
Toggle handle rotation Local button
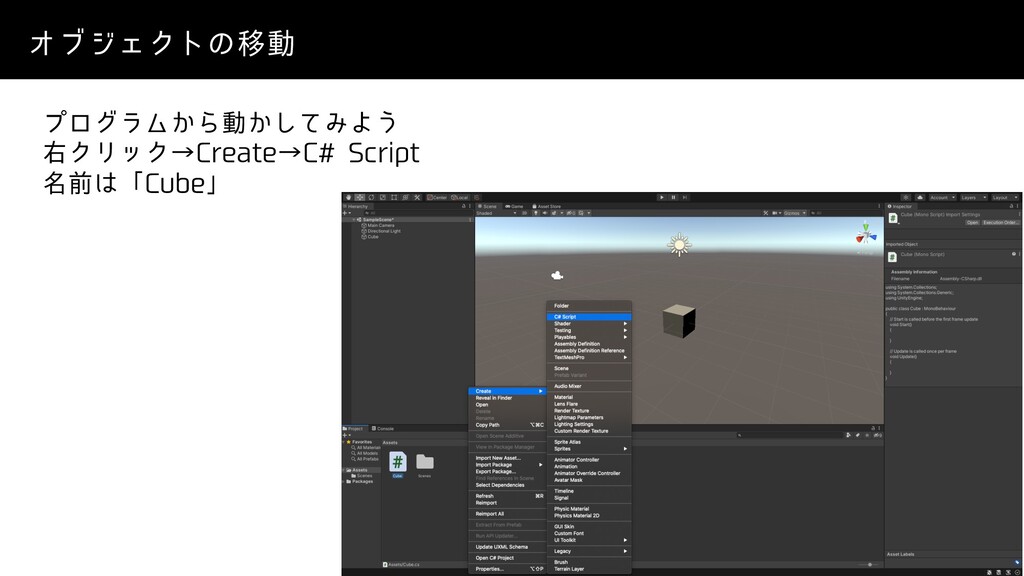click(460, 197)
